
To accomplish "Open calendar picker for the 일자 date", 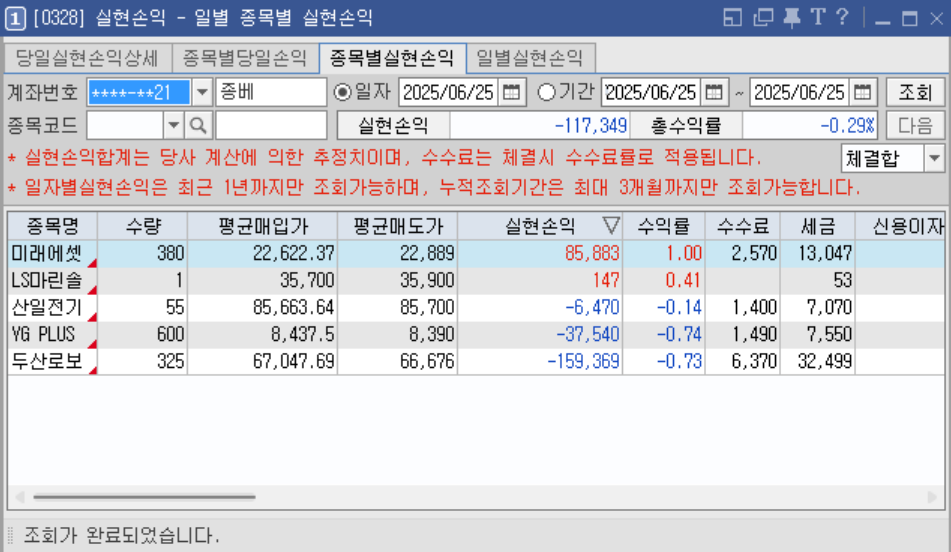I will click(512, 93).
